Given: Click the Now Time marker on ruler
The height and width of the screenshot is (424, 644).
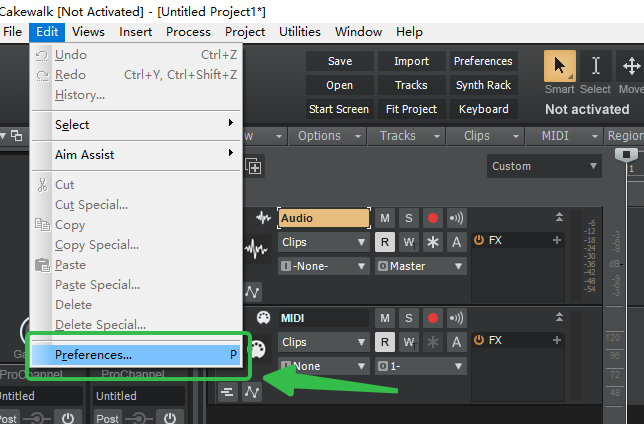Looking at the screenshot, I should 626,155.
